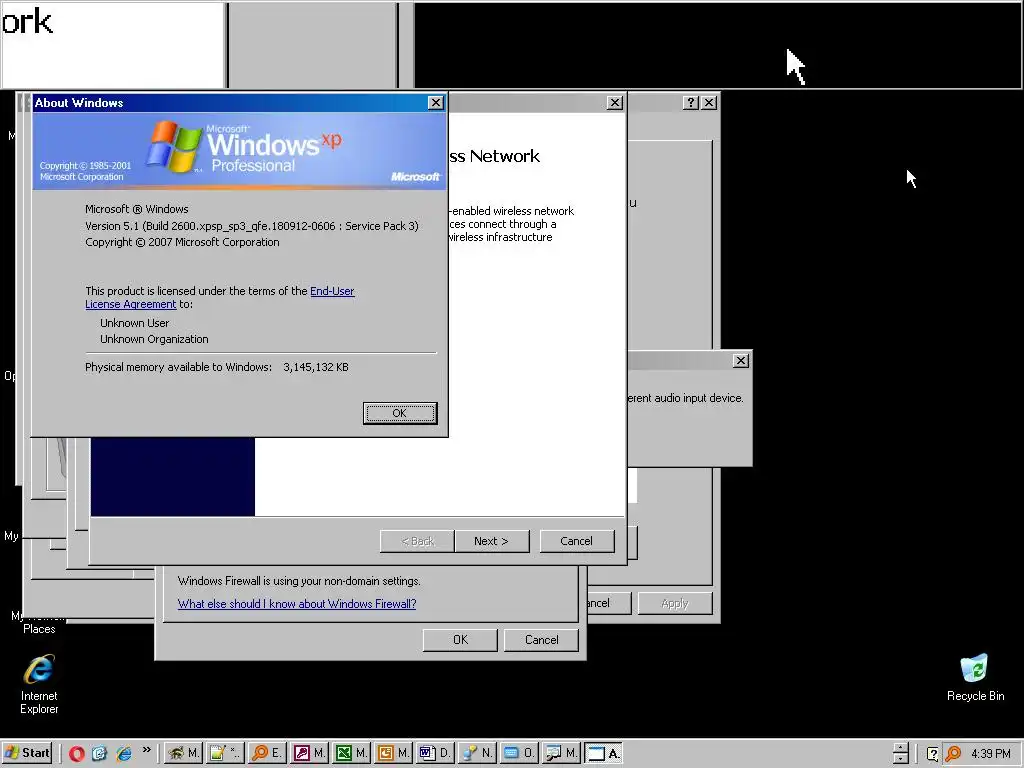Launch Internet Explorer from the Quick Launch bar

coord(123,753)
